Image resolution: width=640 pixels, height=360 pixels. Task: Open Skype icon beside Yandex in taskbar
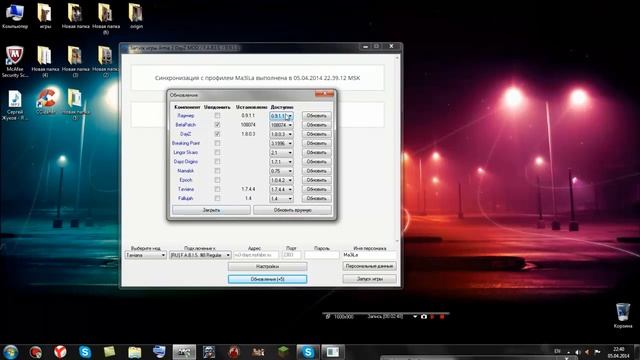tap(85, 352)
